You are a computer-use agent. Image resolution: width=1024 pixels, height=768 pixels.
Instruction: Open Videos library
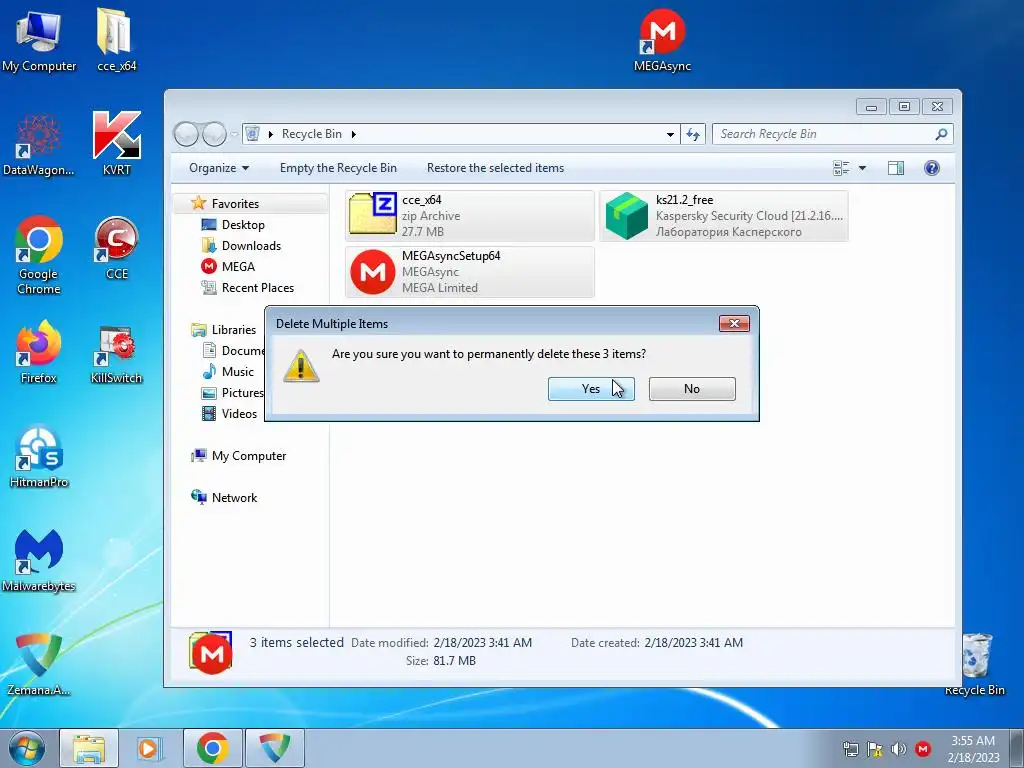239,413
